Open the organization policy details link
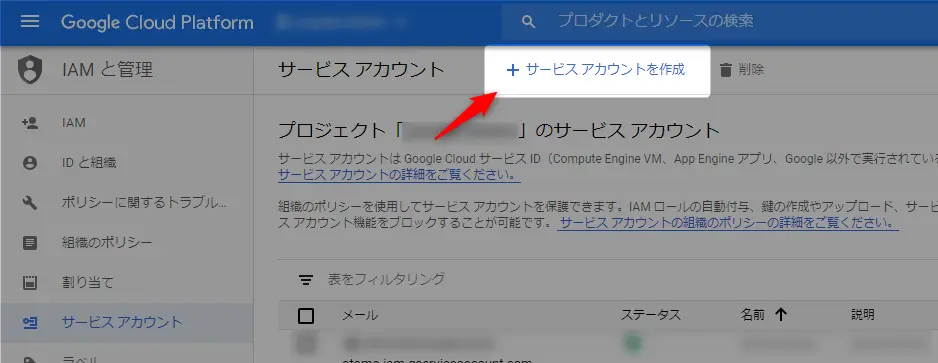The width and height of the screenshot is (938, 363). click(728, 223)
